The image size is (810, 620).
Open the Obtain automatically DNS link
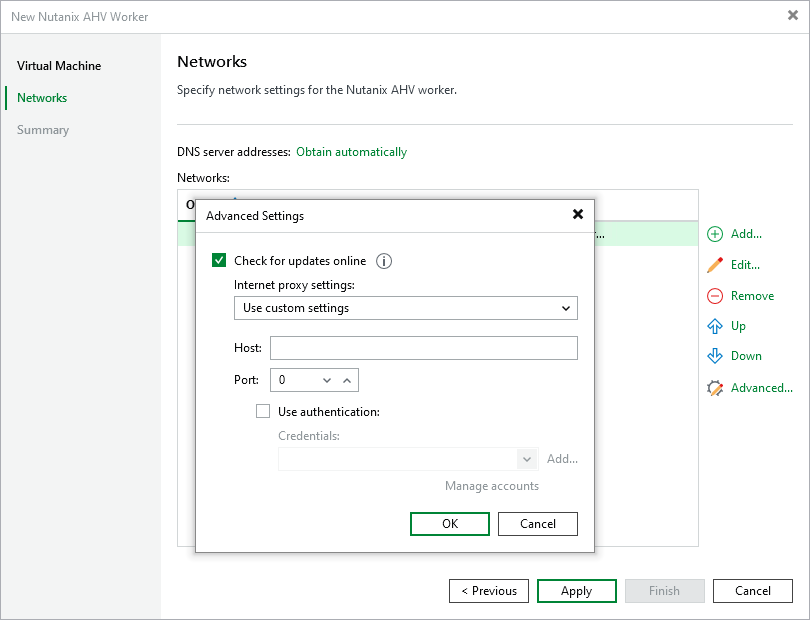click(x=351, y=152)
